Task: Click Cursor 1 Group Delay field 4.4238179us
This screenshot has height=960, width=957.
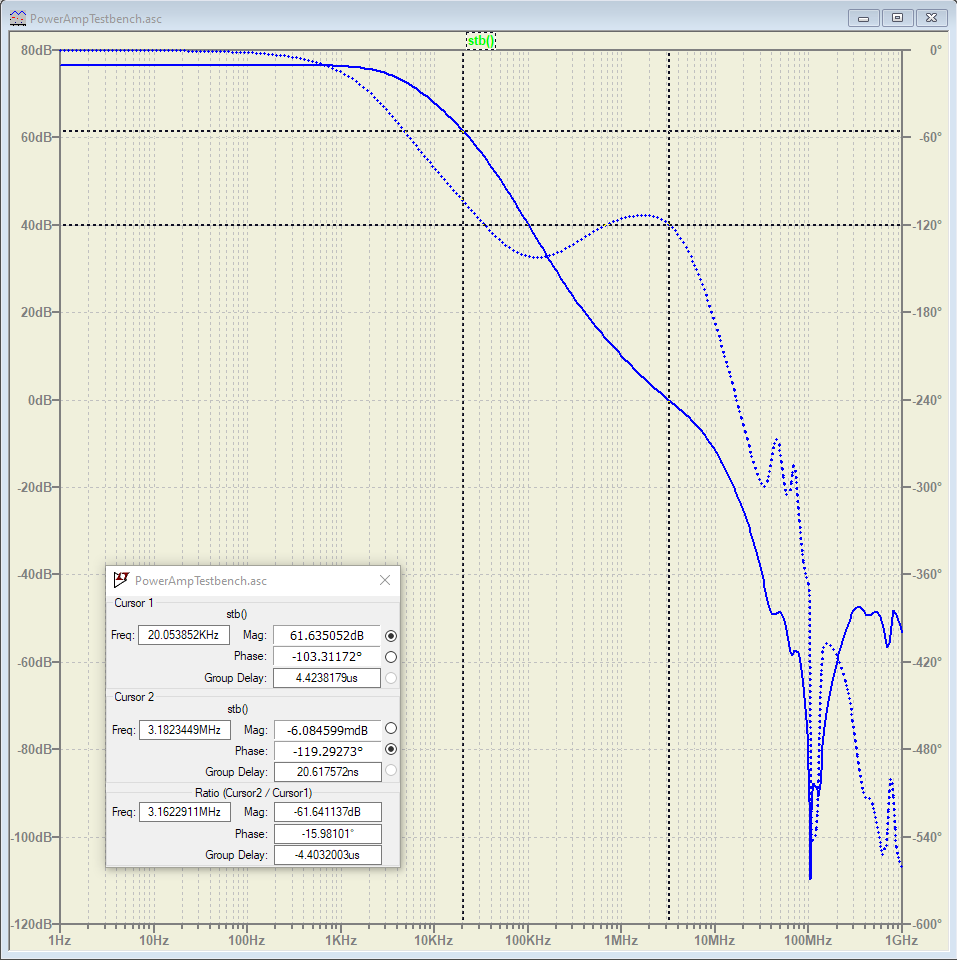Action: coord(327,678)
